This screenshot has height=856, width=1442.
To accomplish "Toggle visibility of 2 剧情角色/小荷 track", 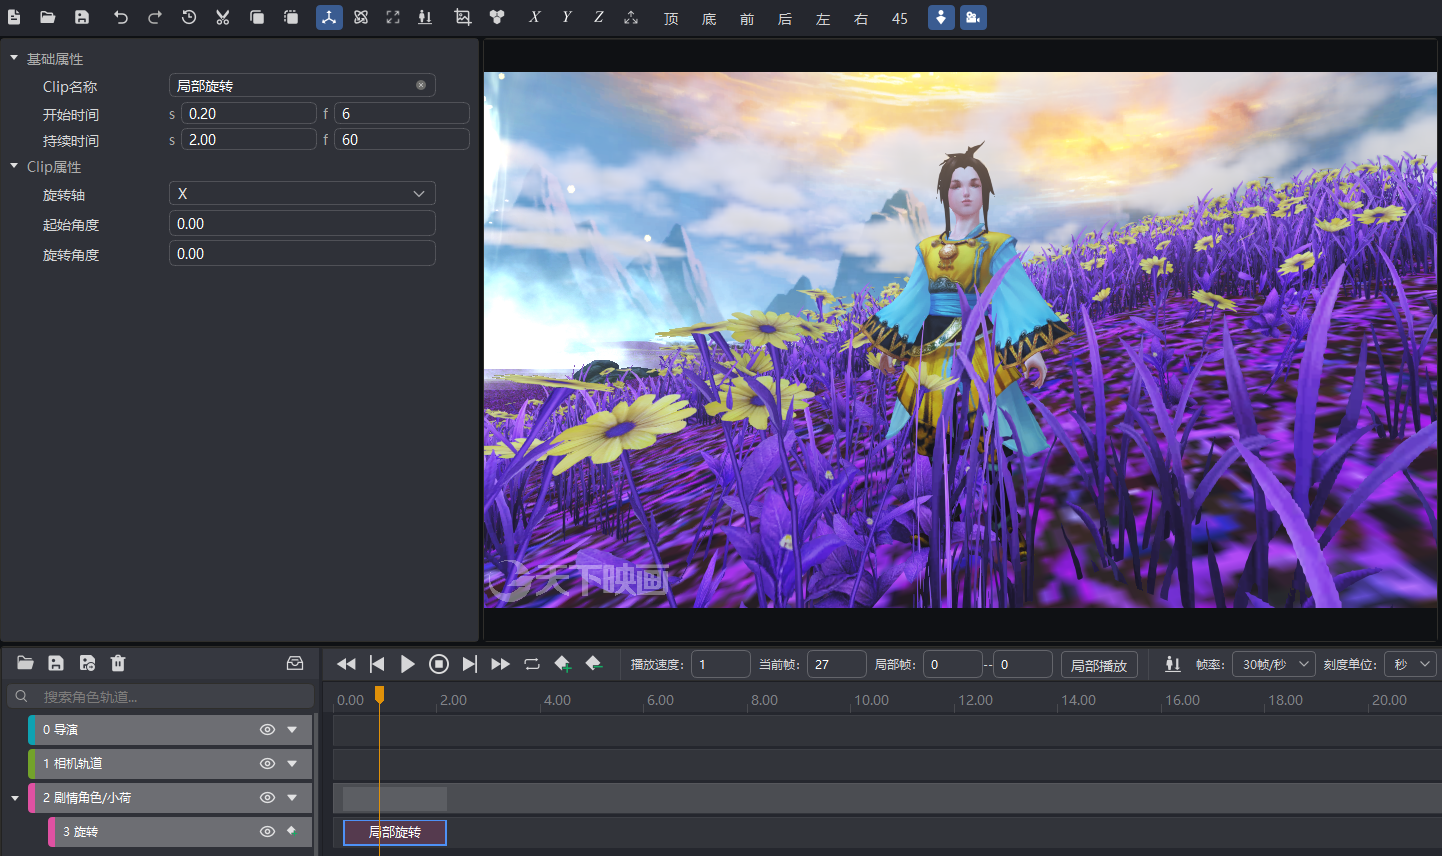I will [267, 798].
